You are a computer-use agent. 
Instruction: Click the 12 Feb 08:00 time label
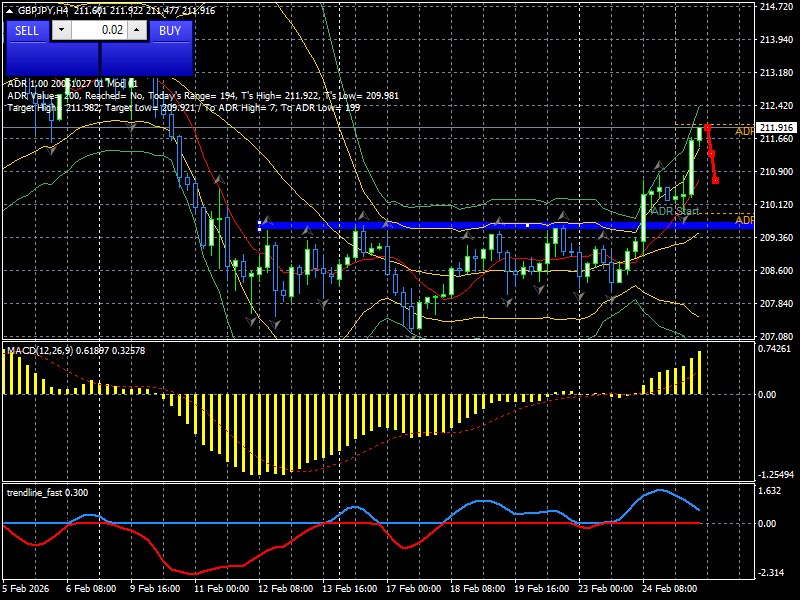285,588
